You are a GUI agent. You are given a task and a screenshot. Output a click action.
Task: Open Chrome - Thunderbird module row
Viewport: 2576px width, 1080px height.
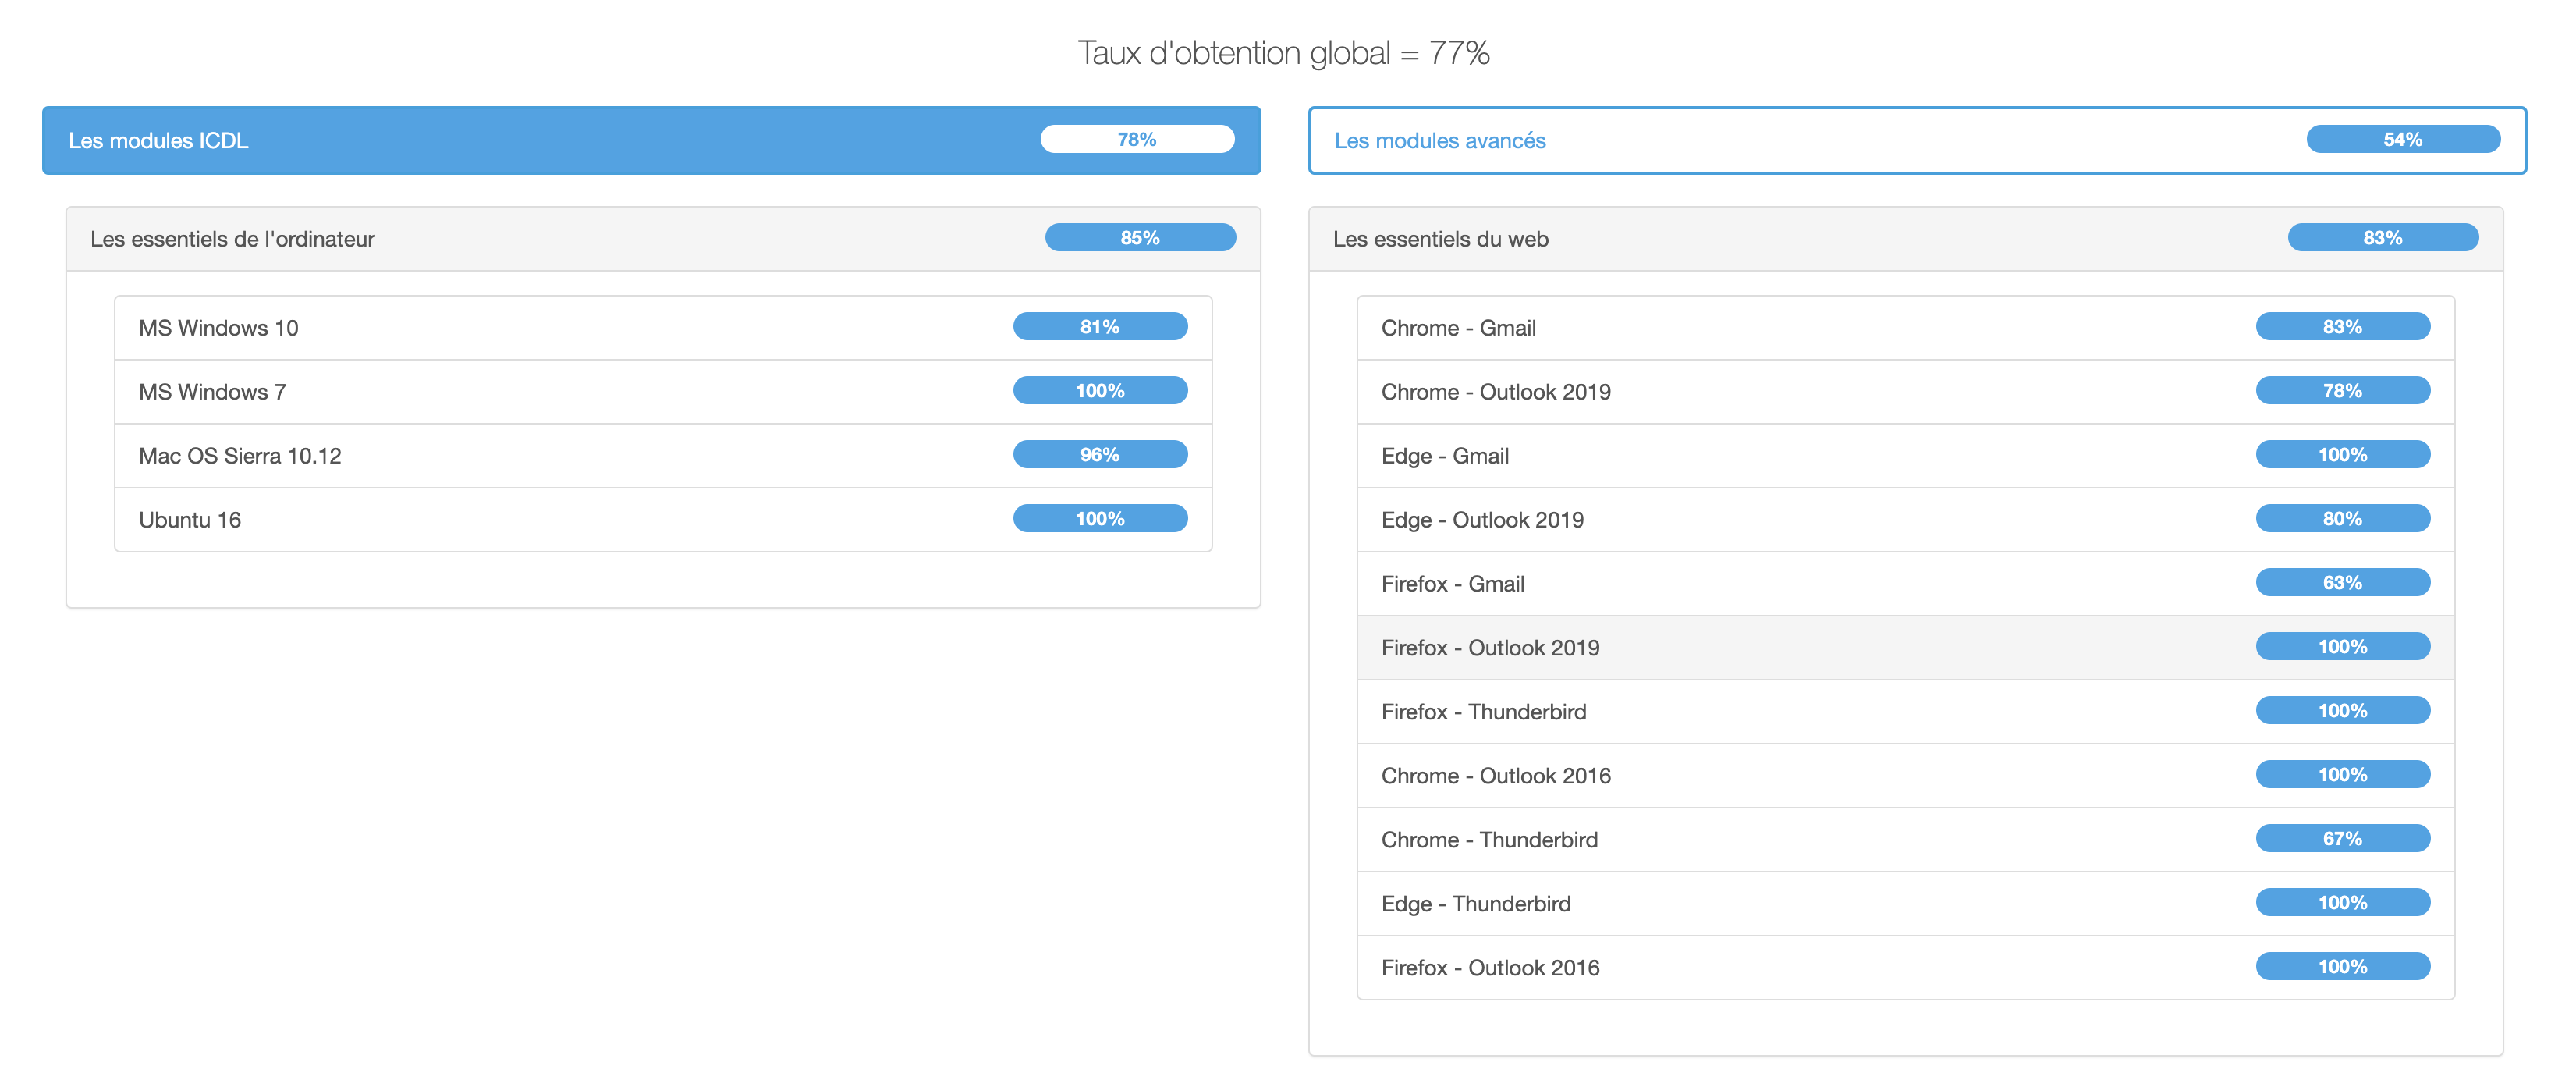pos(1488,840)
